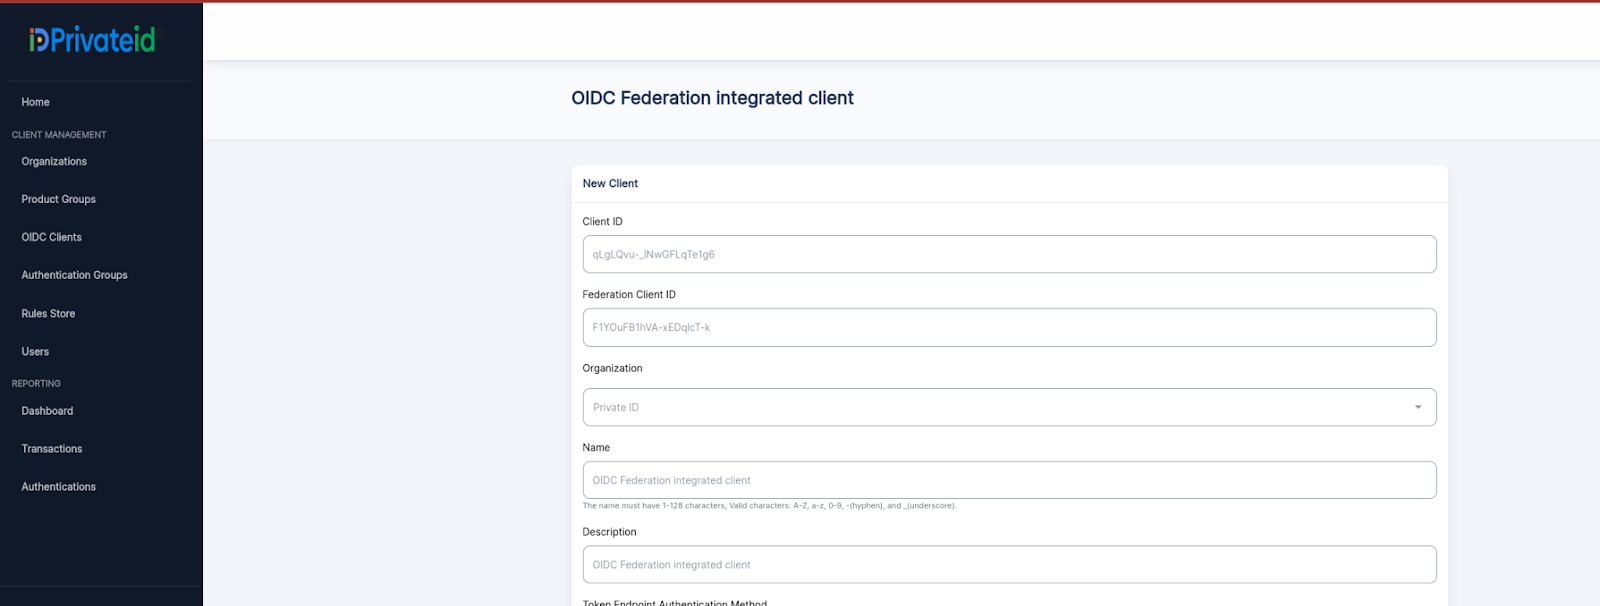
Task: Select Rules Store in the sidebar
Action: 49,314
